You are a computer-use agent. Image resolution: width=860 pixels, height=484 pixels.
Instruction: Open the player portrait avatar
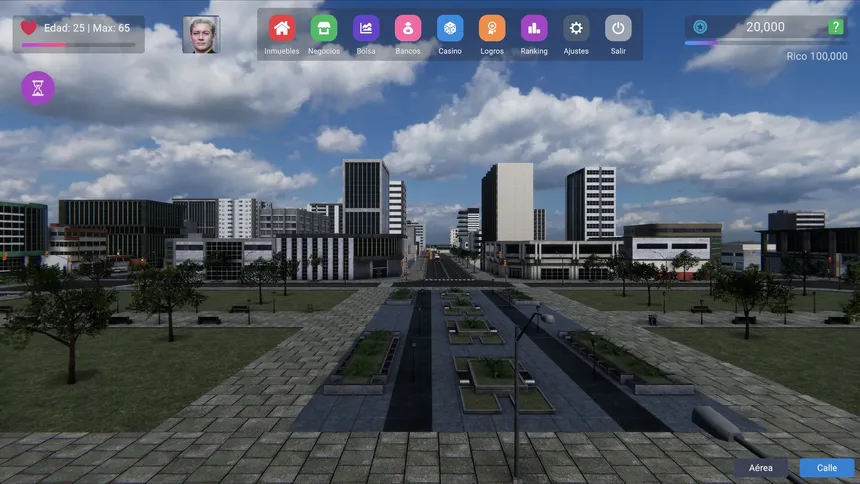point(201,35)
